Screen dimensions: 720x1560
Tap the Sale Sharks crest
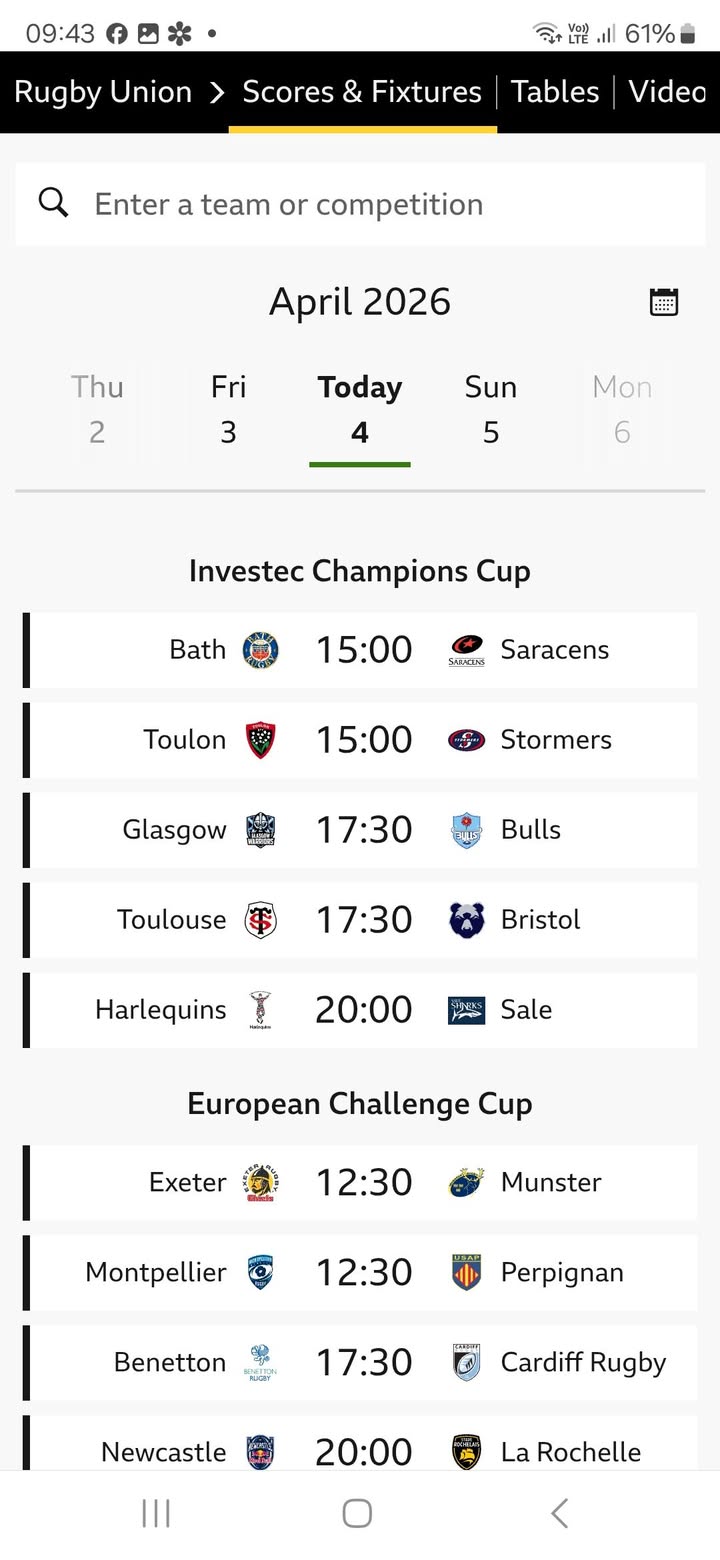(x=466, y=1010)
